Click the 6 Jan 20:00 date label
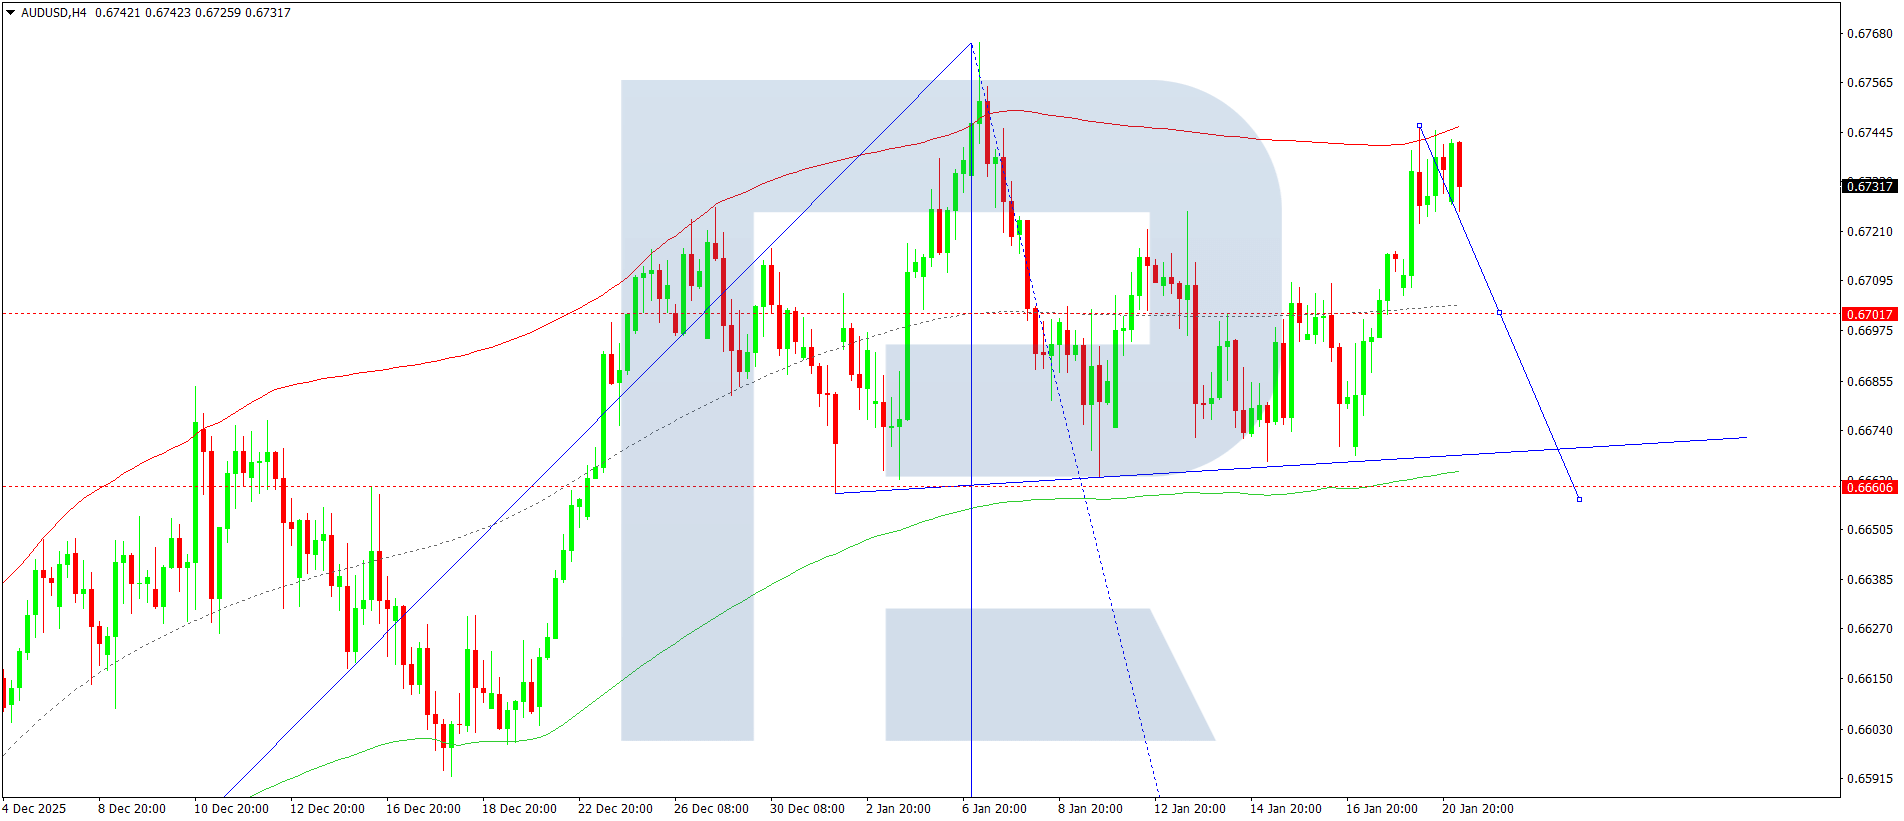This screenshot has height=821, width=1904. (x=994, y=808)
